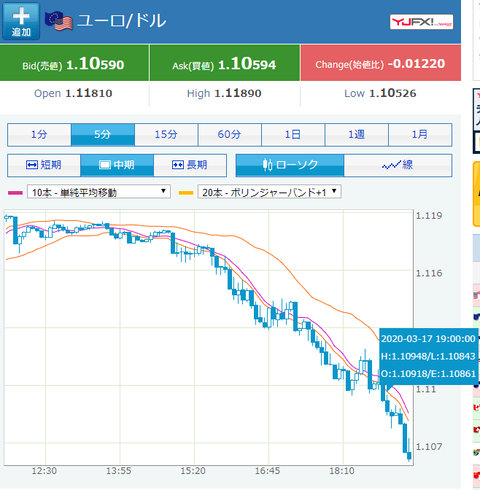The width and height of the screenshot is (480, 490).
Task: Switch chart type to ローソク candlestick
Action: 290,165
